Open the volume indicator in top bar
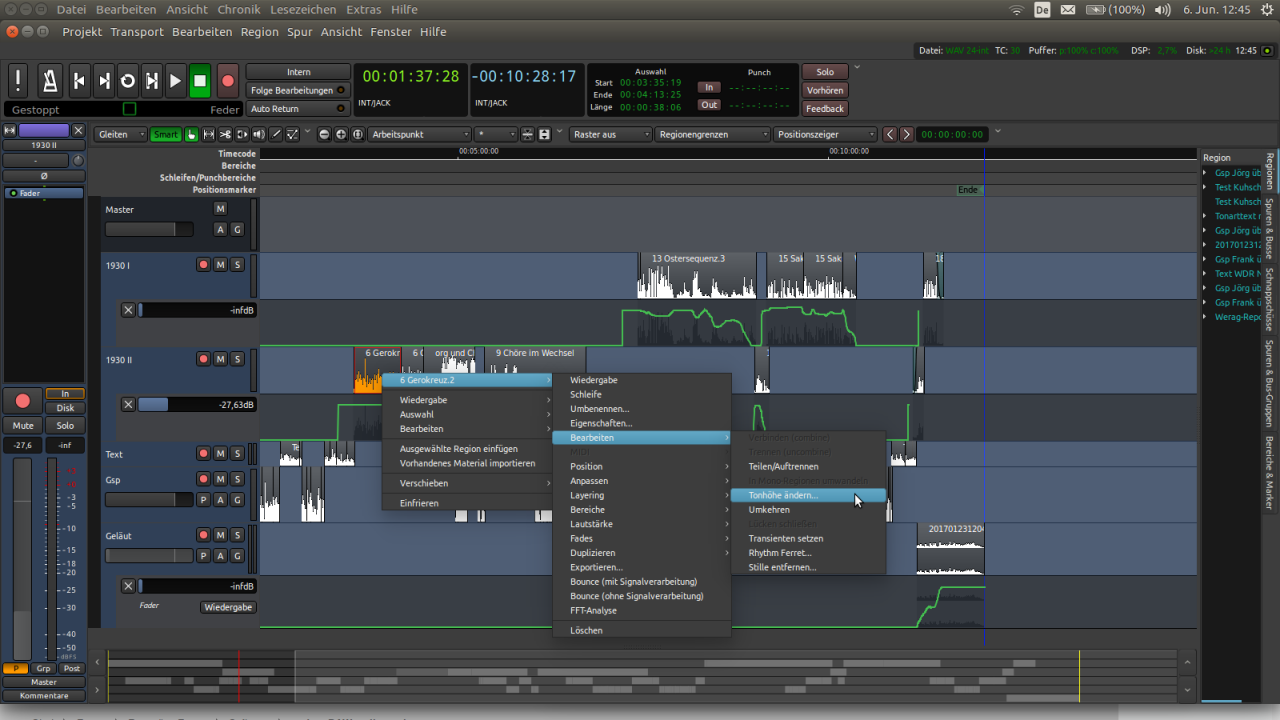 (x=1162, y=9)
